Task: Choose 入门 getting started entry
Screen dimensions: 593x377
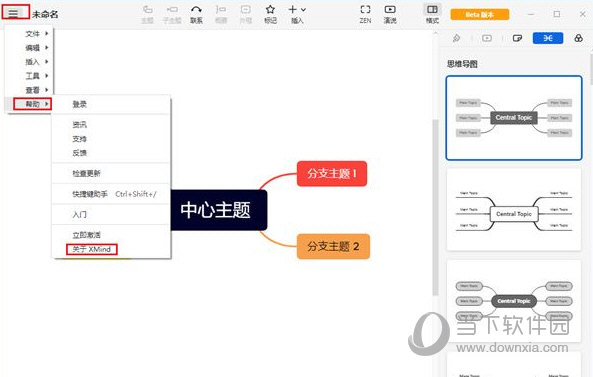Action: point(111,214)
